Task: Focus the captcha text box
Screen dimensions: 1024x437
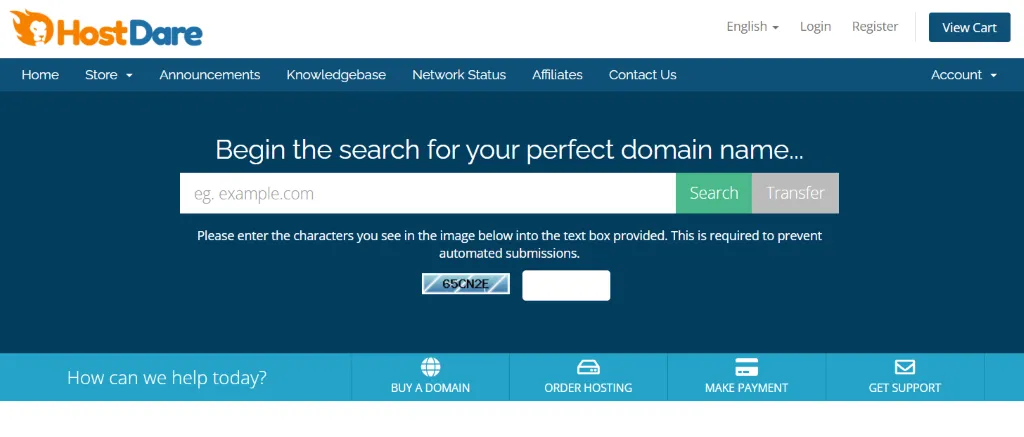Action: click(566, 285)
